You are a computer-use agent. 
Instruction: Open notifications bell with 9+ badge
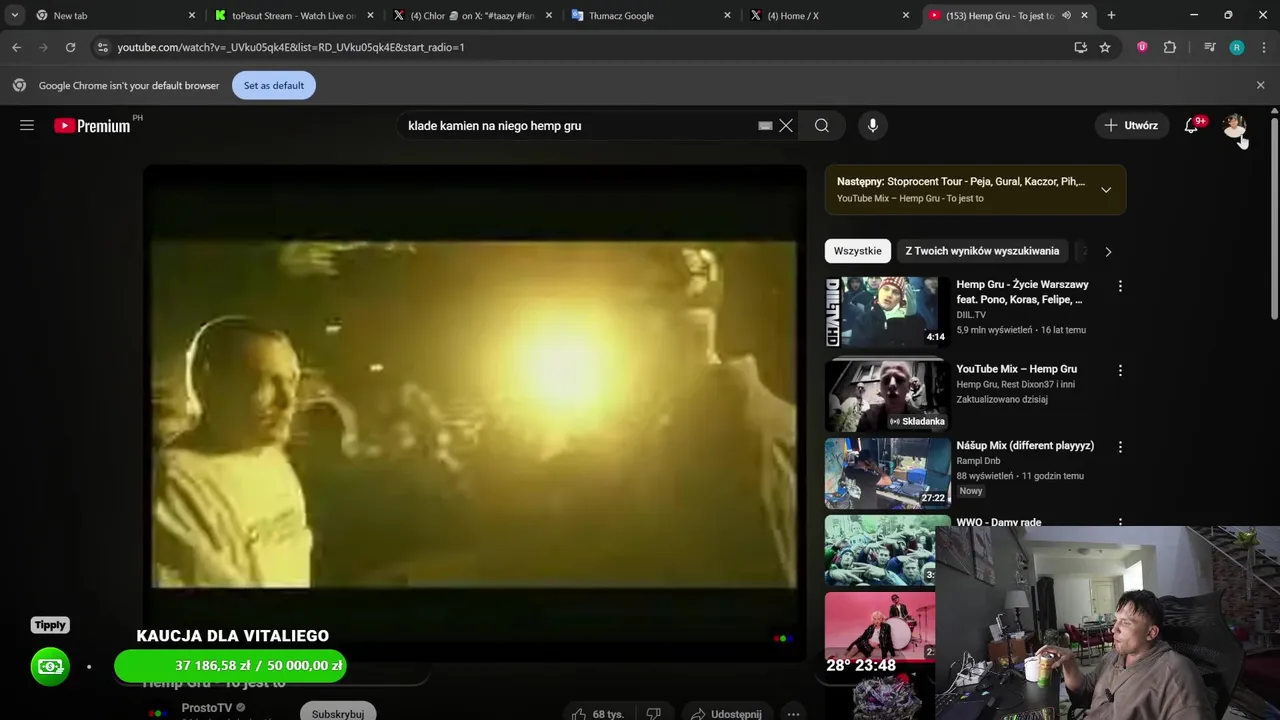point(1191,125)
